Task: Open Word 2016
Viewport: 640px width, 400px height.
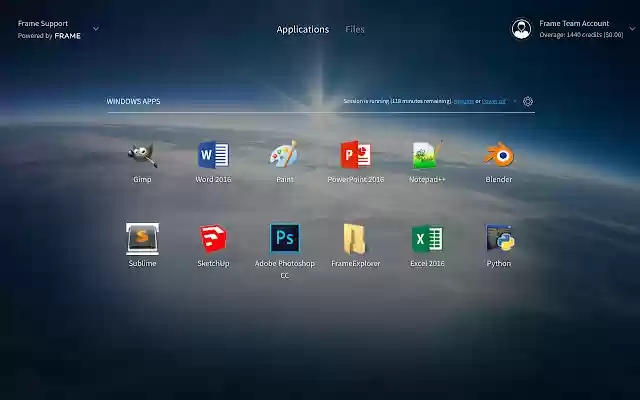Action: 213,155
